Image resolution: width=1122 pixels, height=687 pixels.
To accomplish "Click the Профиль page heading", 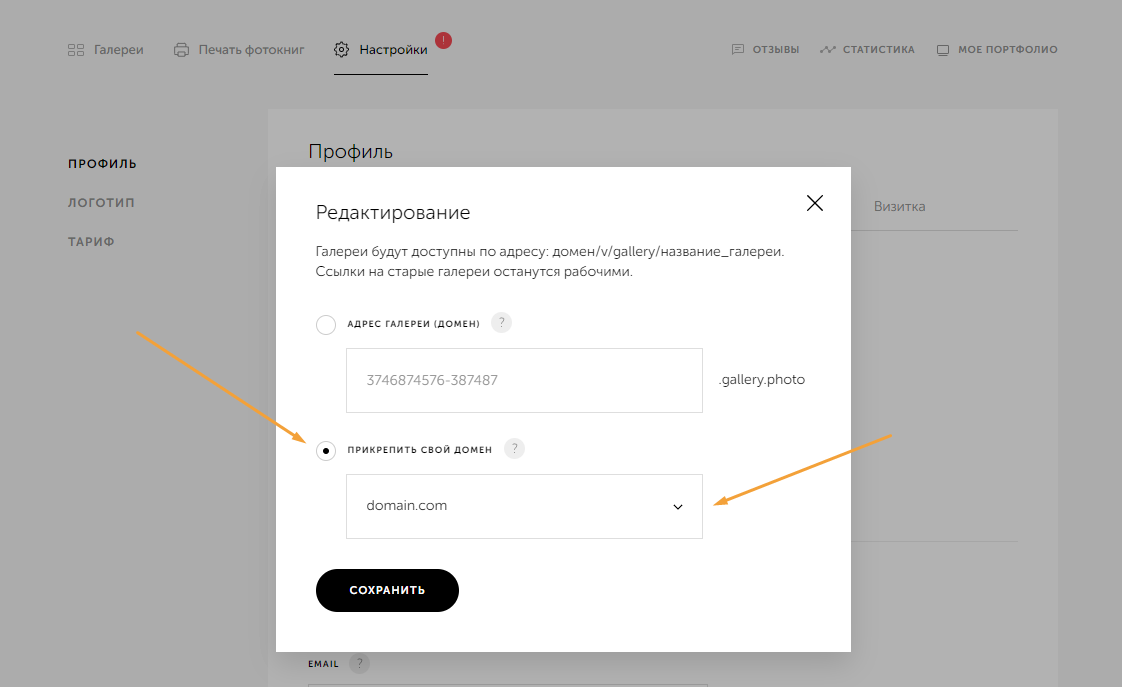I will (x=351, y=152).
